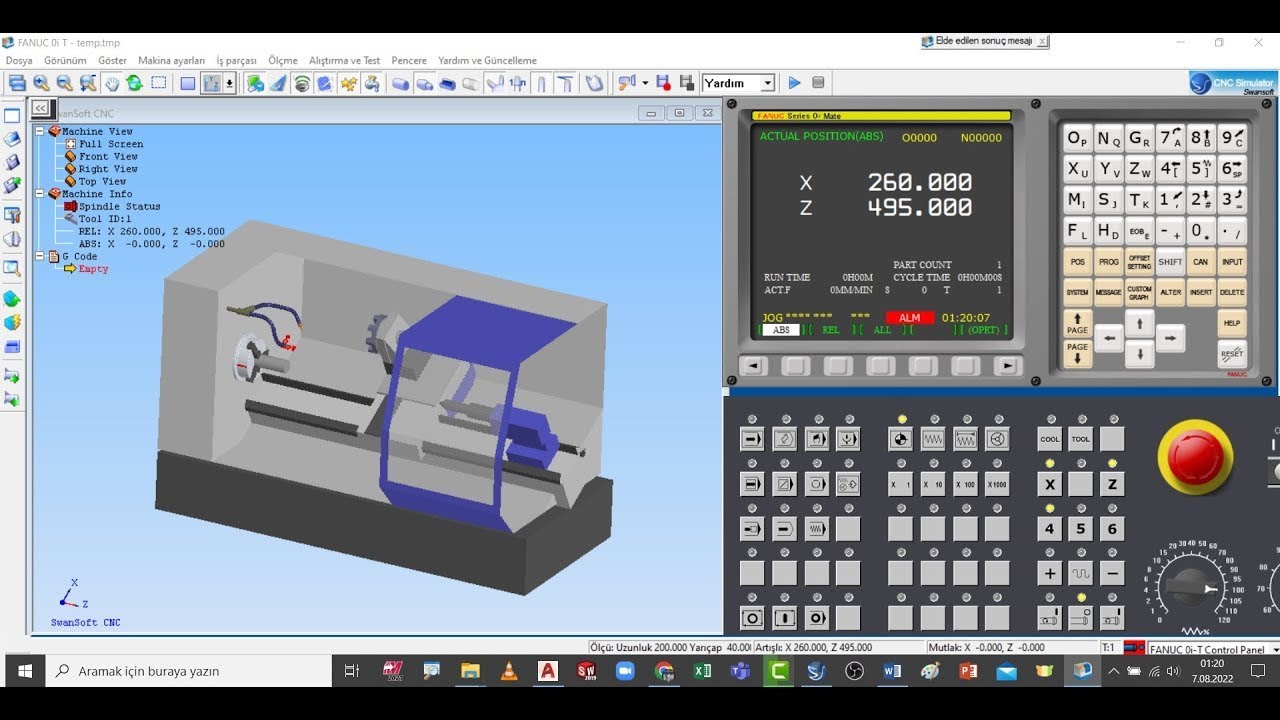Click the blue run play icon
Screen dimensions: 1280x720
tap(795, 83)
